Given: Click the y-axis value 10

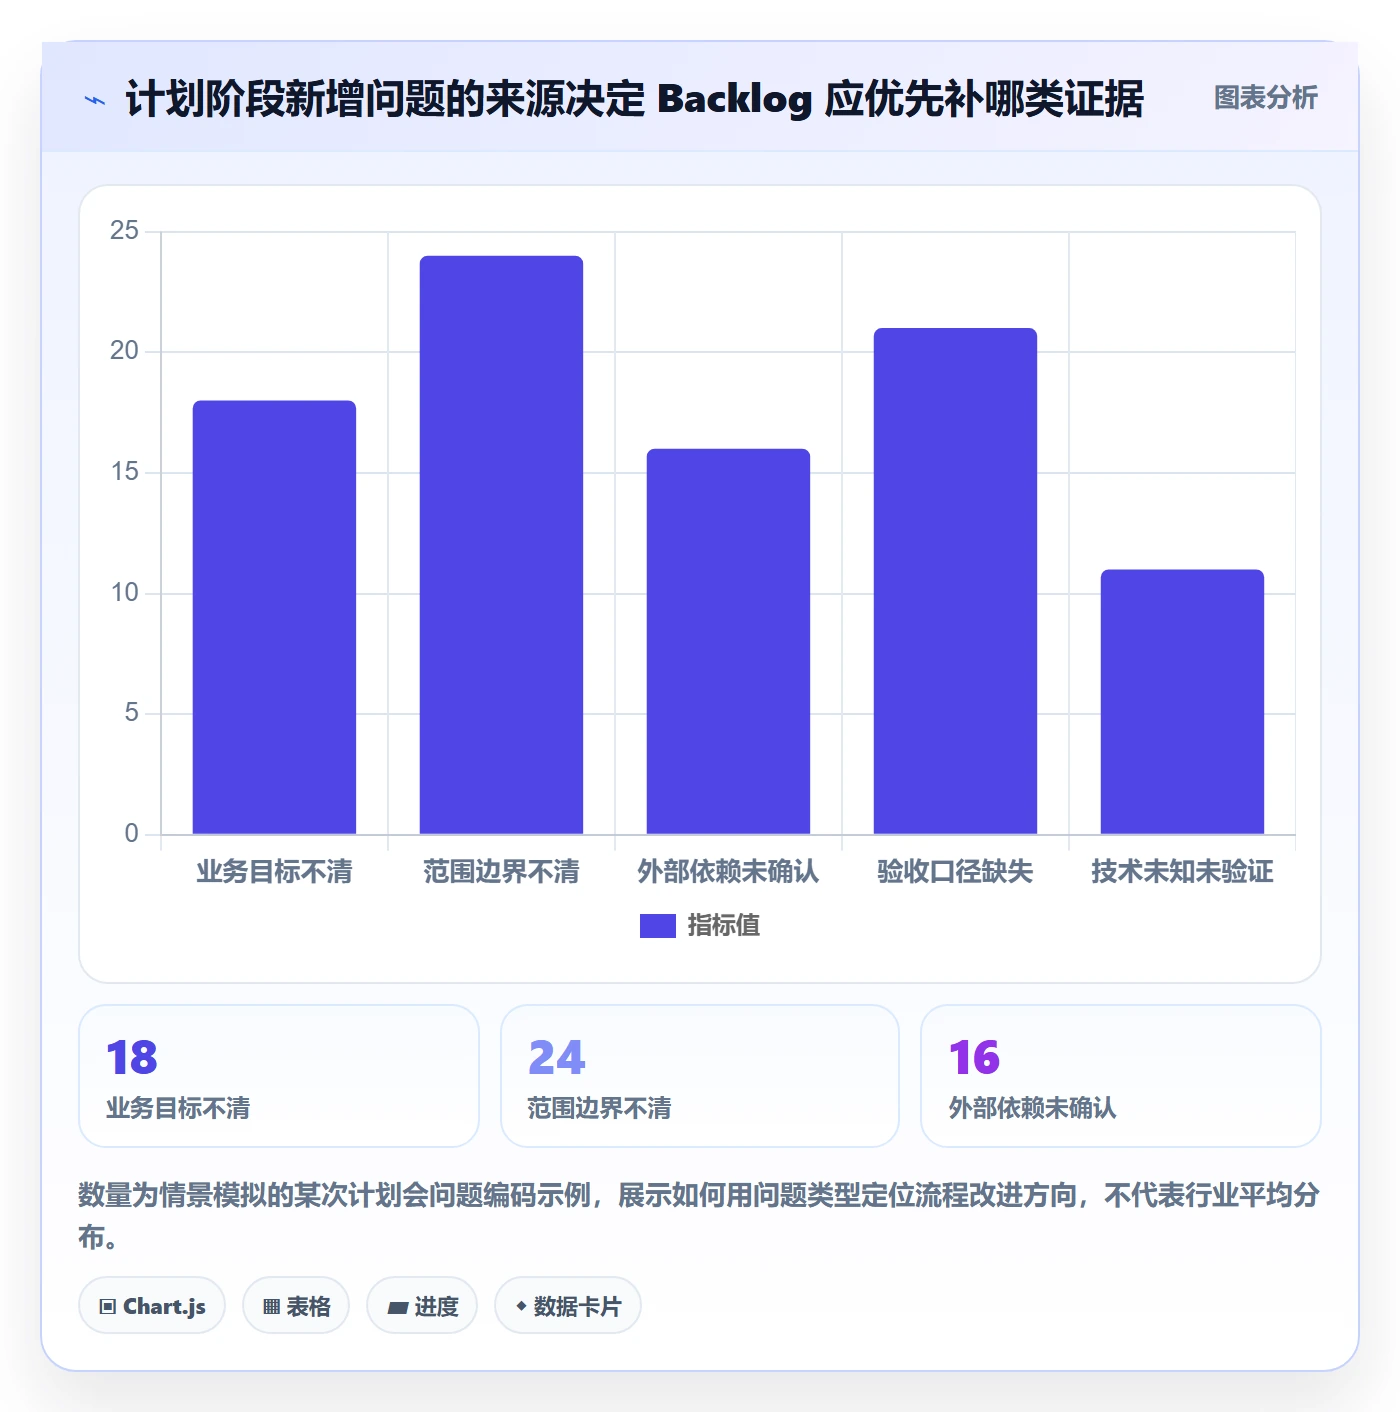Looking at the screenshot, I should [124, 593].
